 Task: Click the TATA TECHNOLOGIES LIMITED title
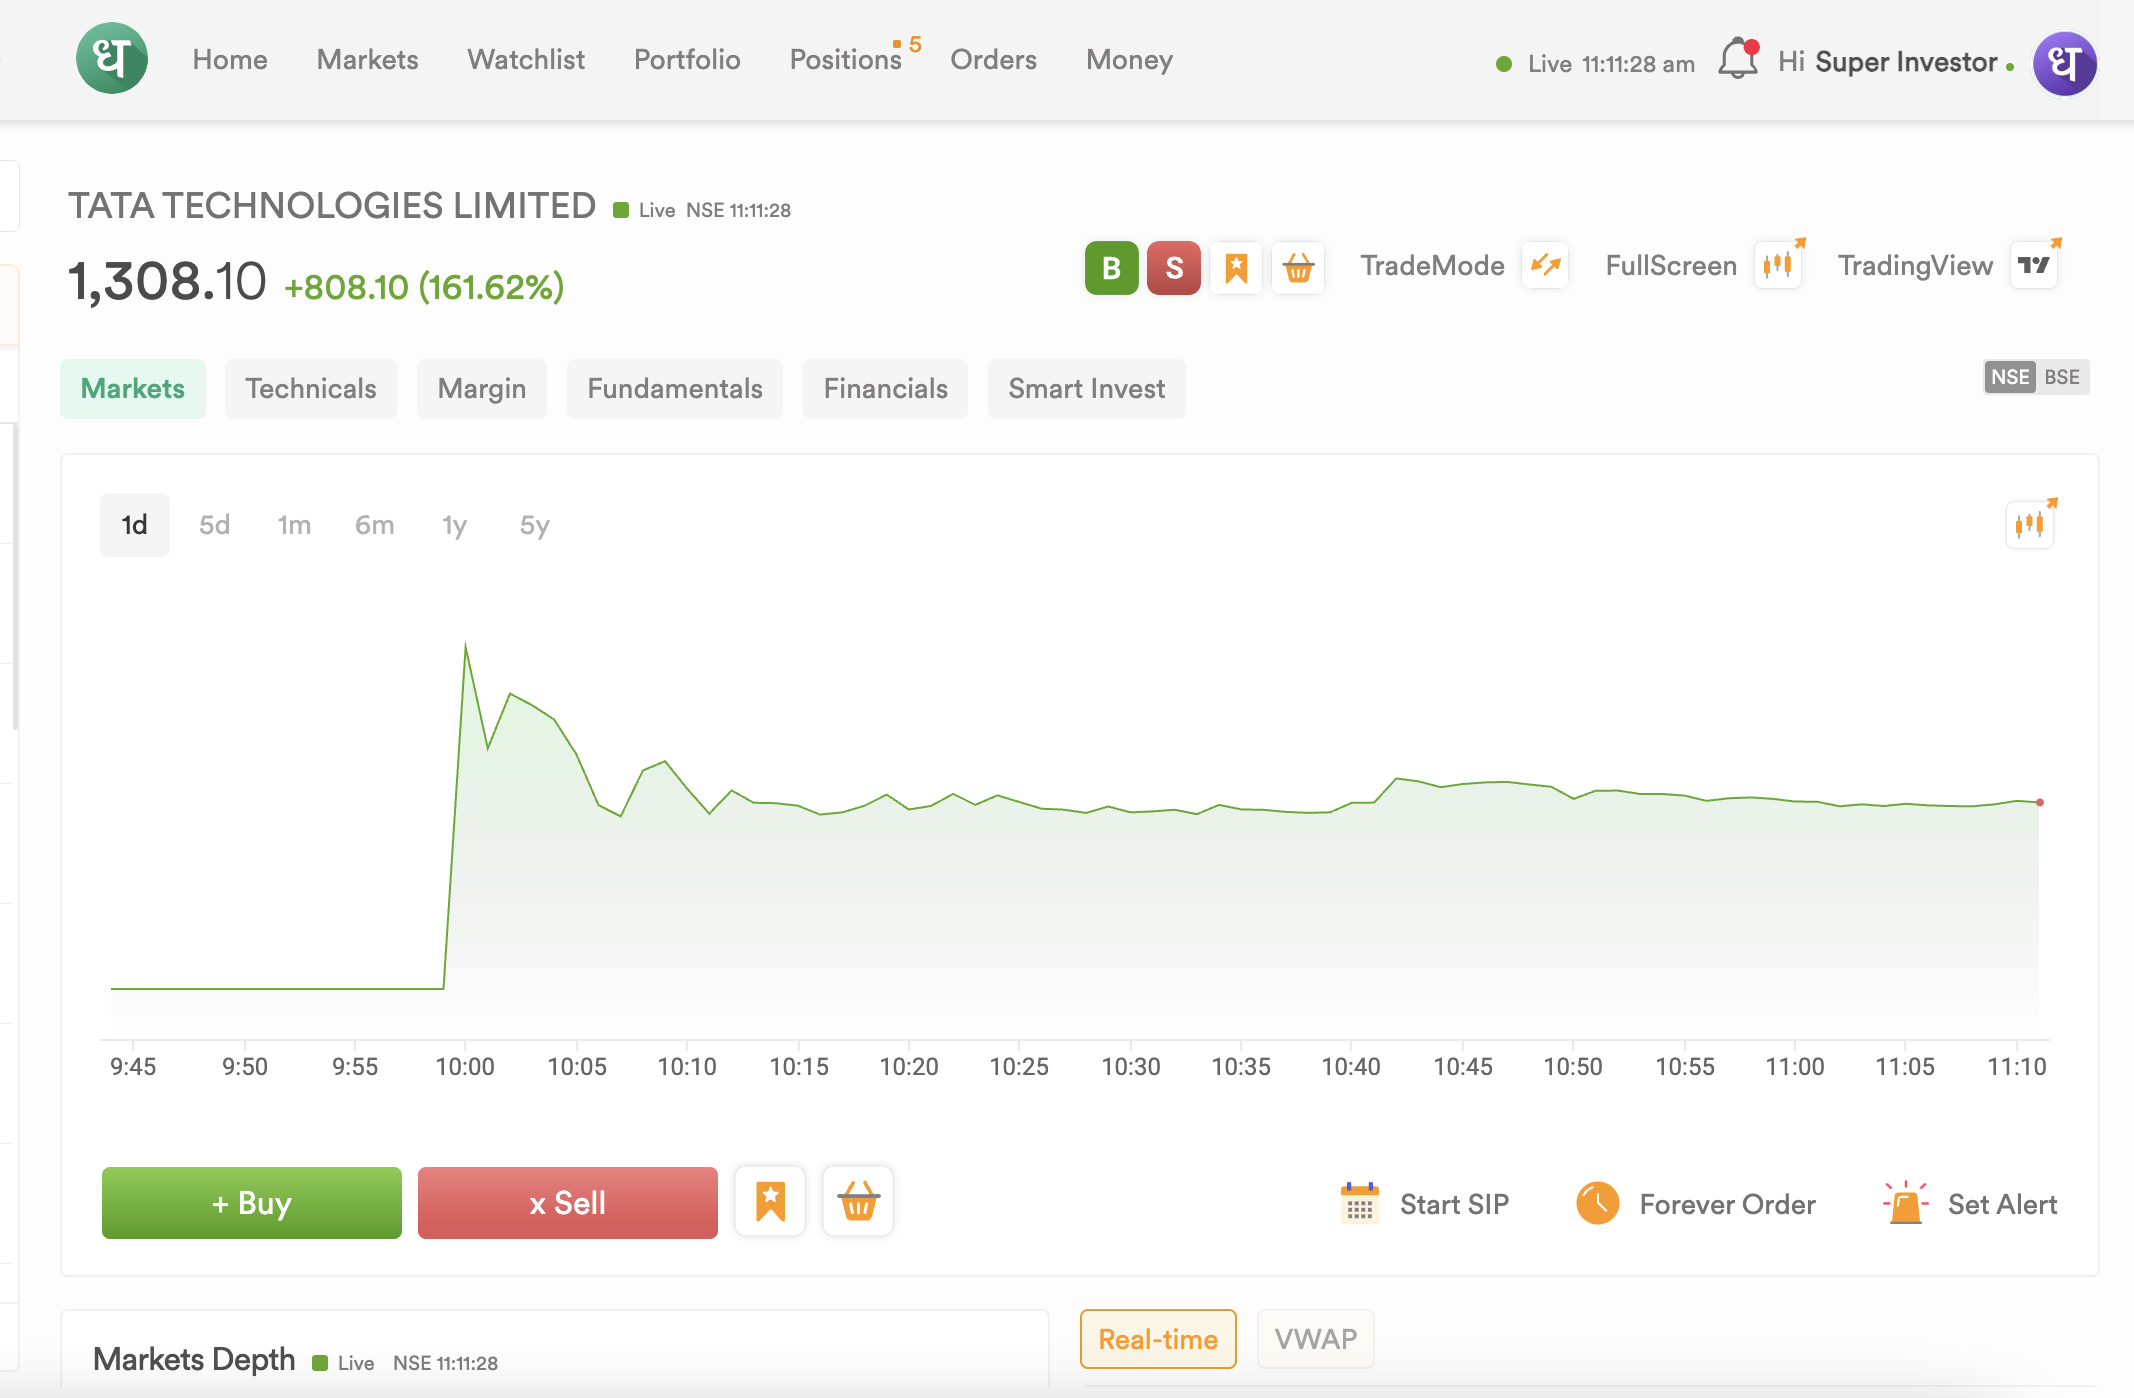(x=332, y=206)
